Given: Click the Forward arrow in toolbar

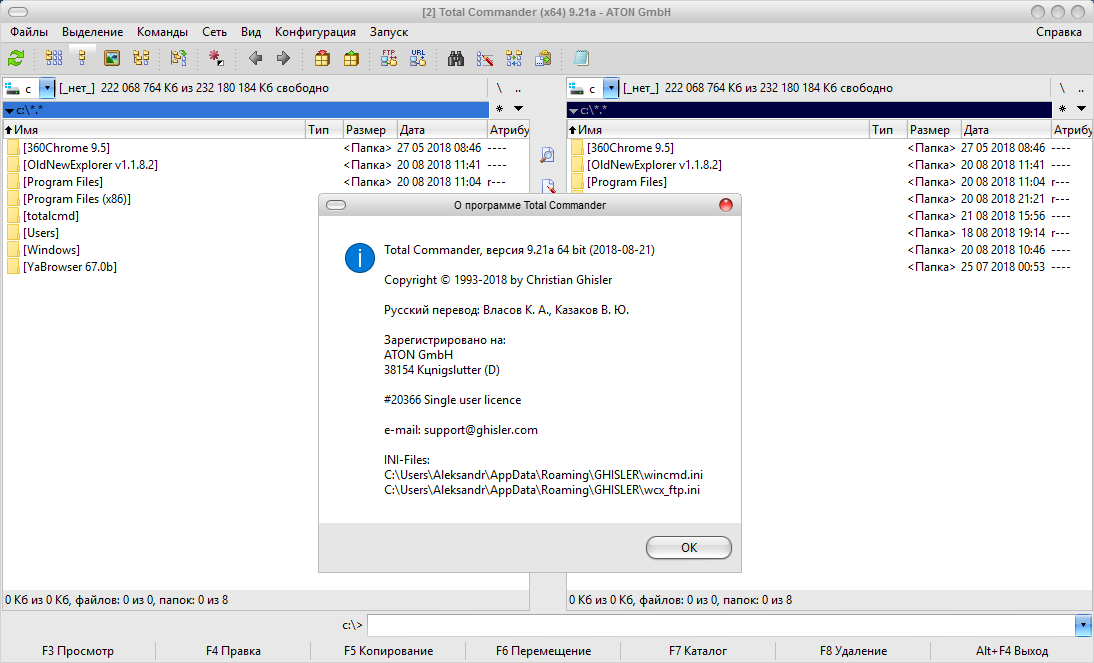Looking at the screenshot, I should click(283, 58).
